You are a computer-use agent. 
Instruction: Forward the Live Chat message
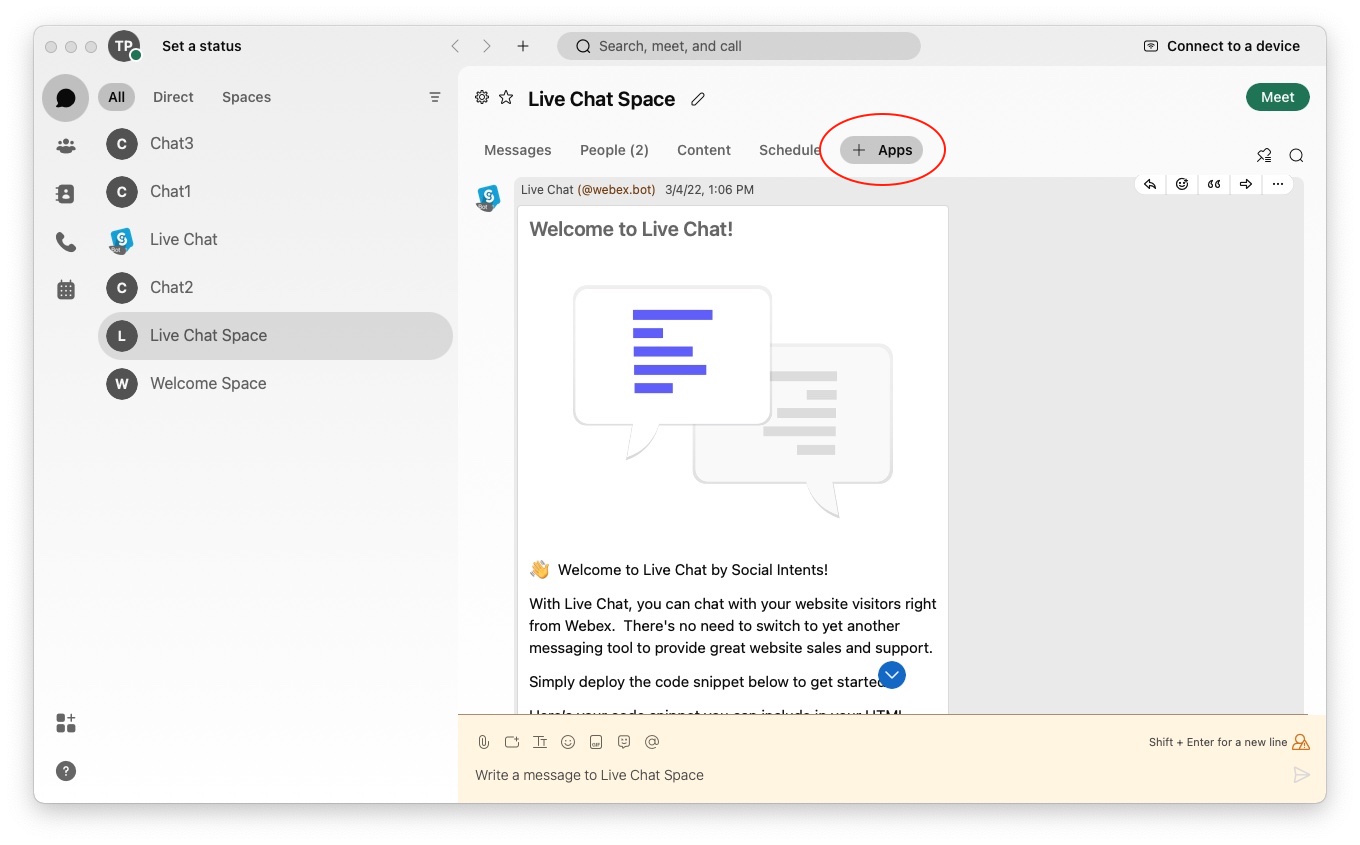pos(1246,184)
